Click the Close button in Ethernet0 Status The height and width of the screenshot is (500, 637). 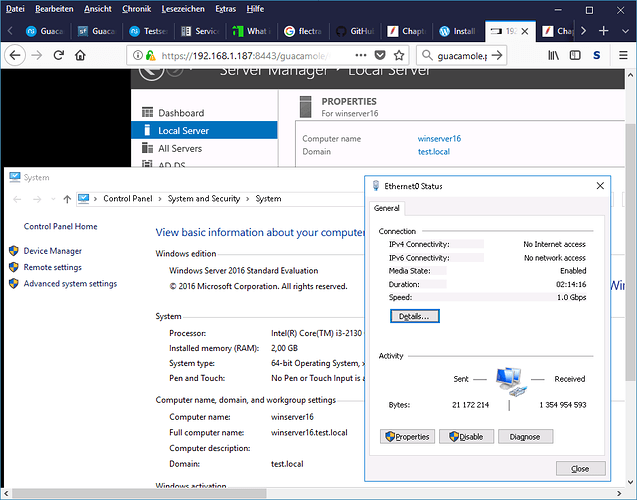pyautogui.click(x=581, y=468)
